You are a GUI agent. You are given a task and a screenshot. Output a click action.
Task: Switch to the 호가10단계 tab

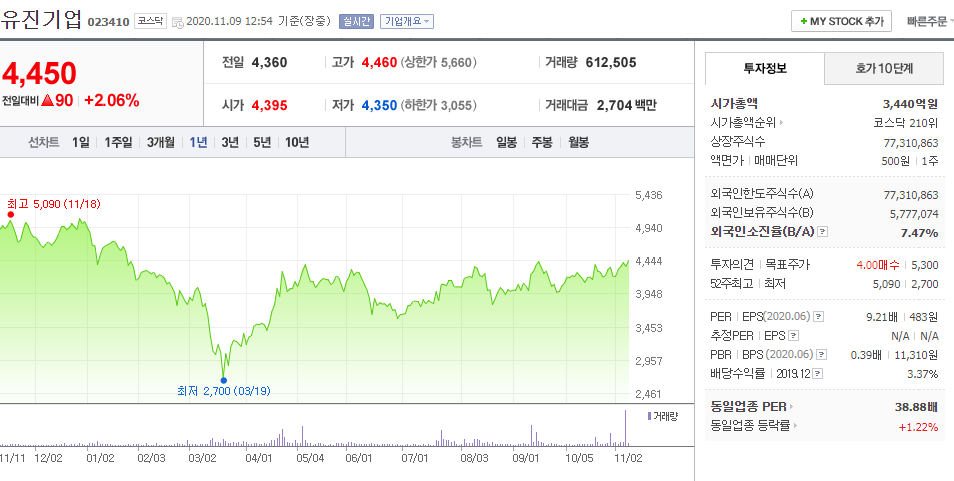(x=883, y=69)
